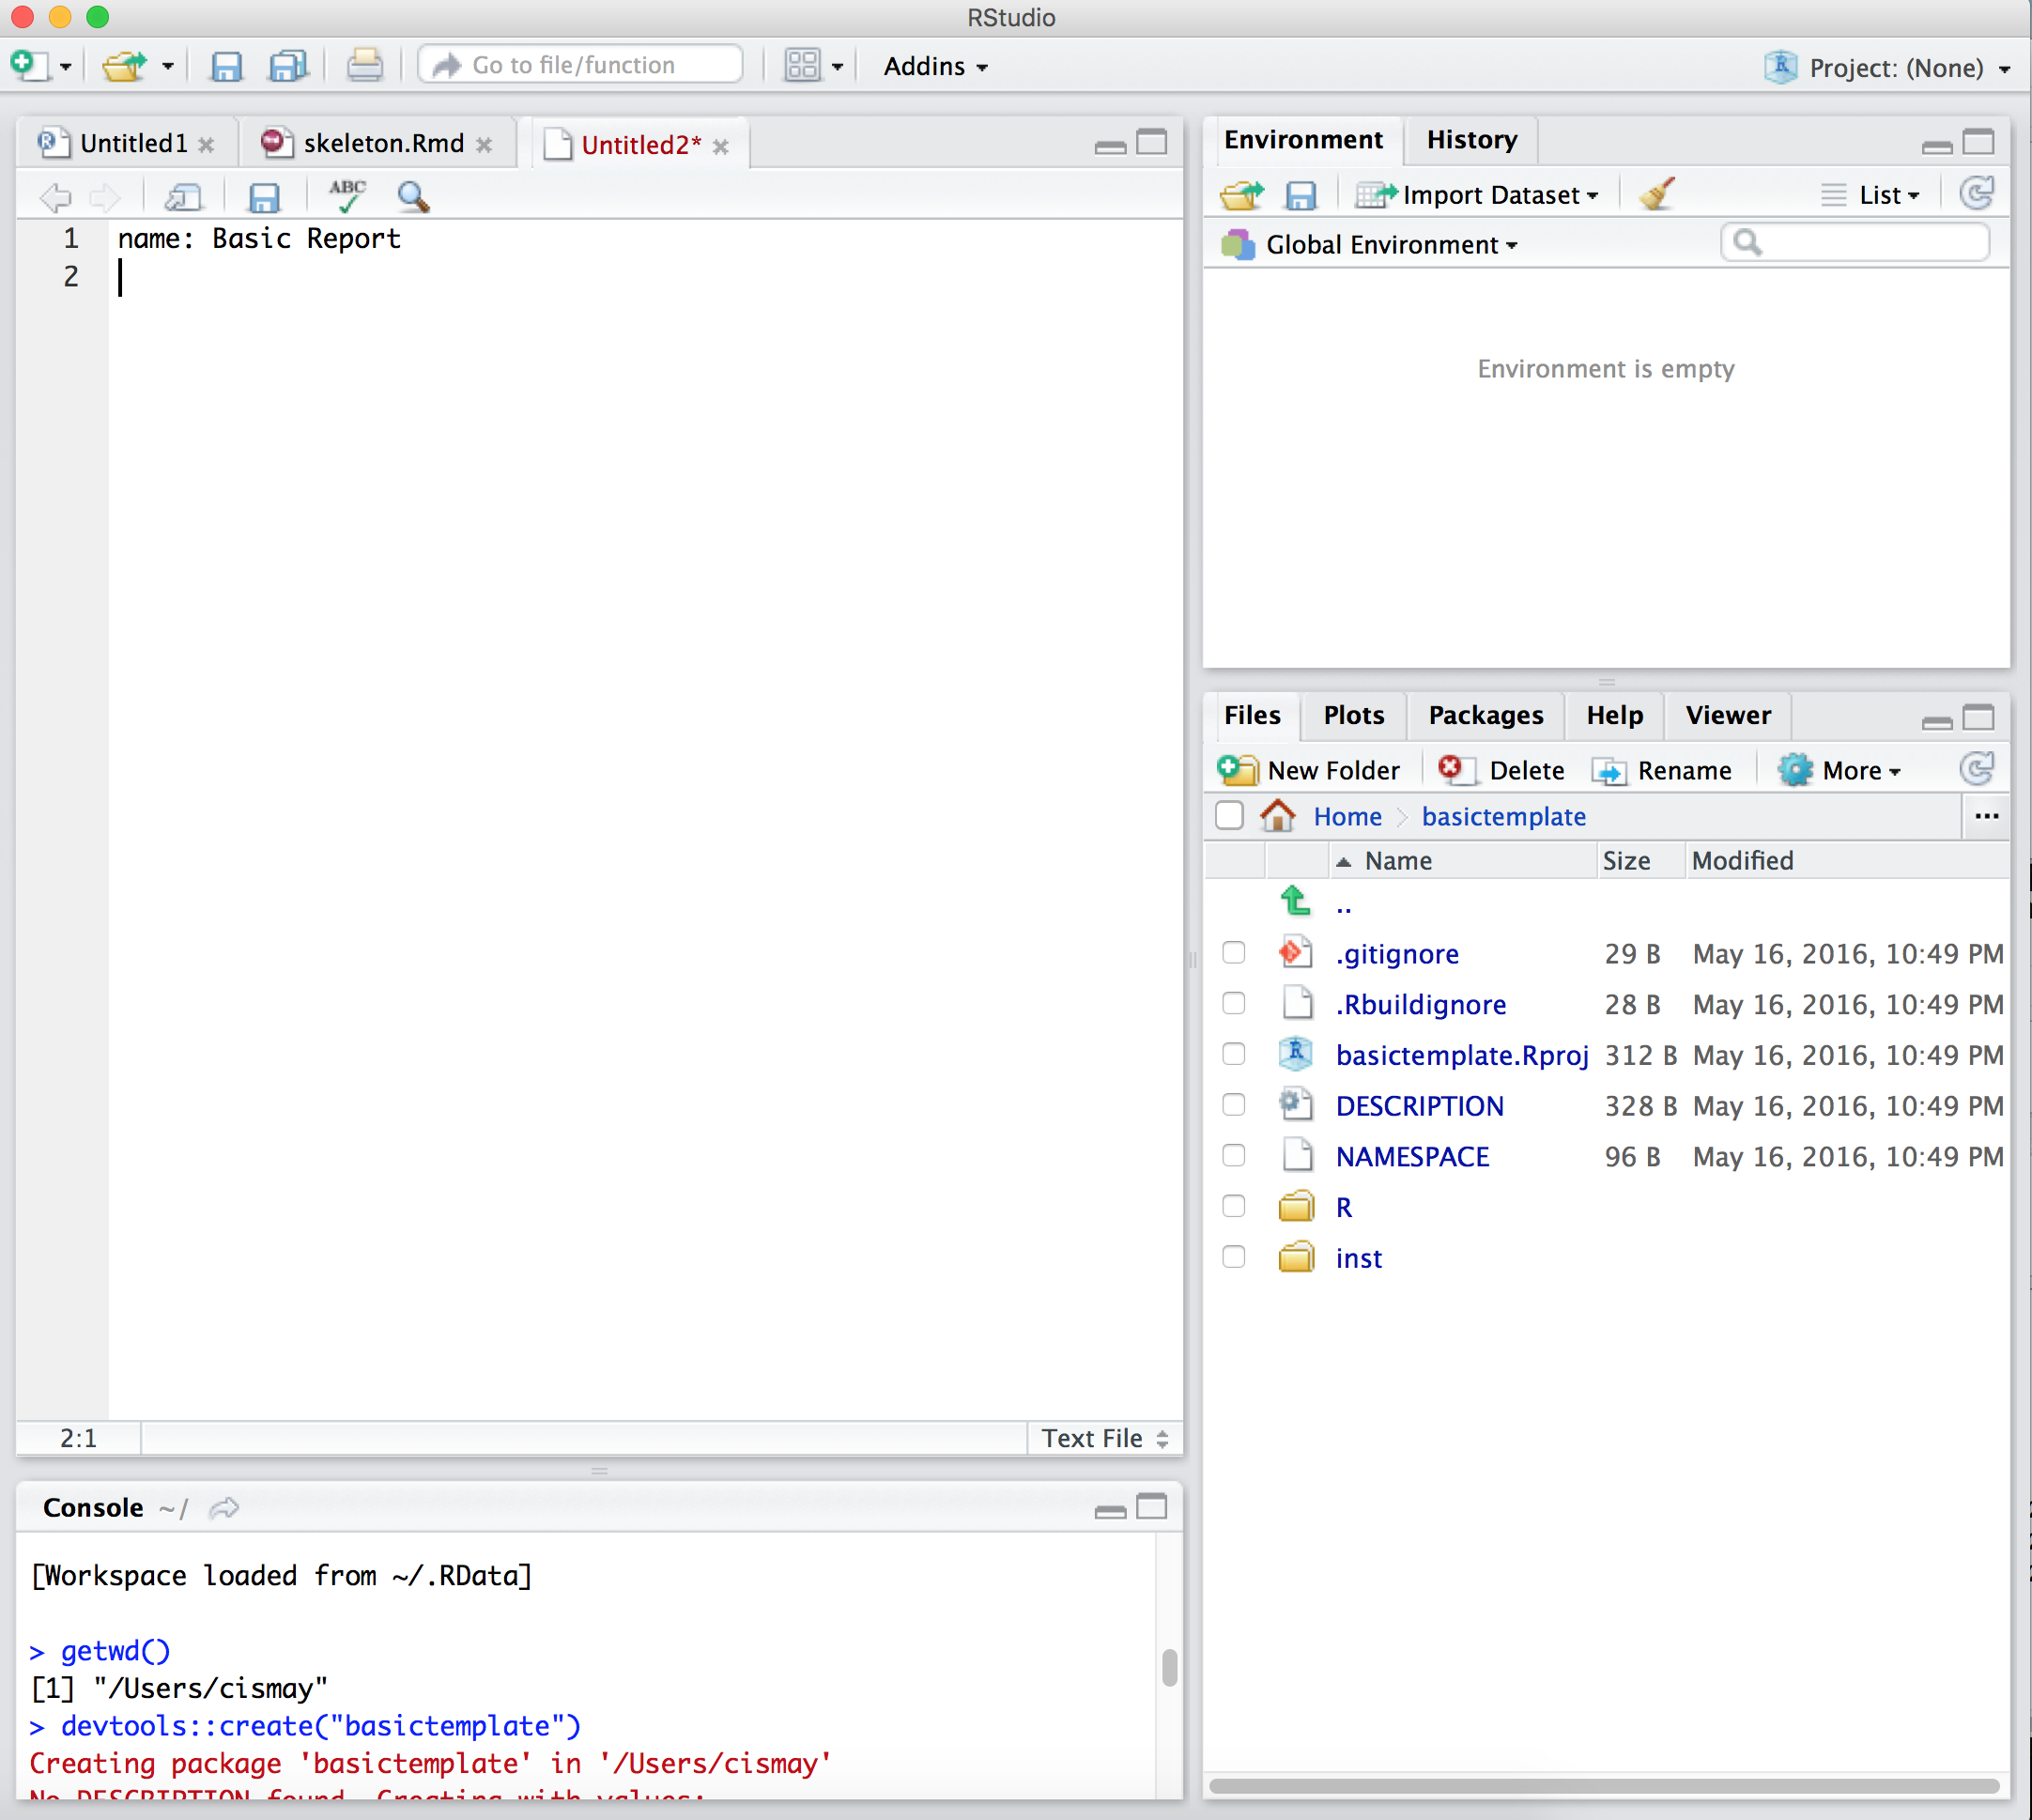
Task: Click Show in new window icon
Action: 182,196
